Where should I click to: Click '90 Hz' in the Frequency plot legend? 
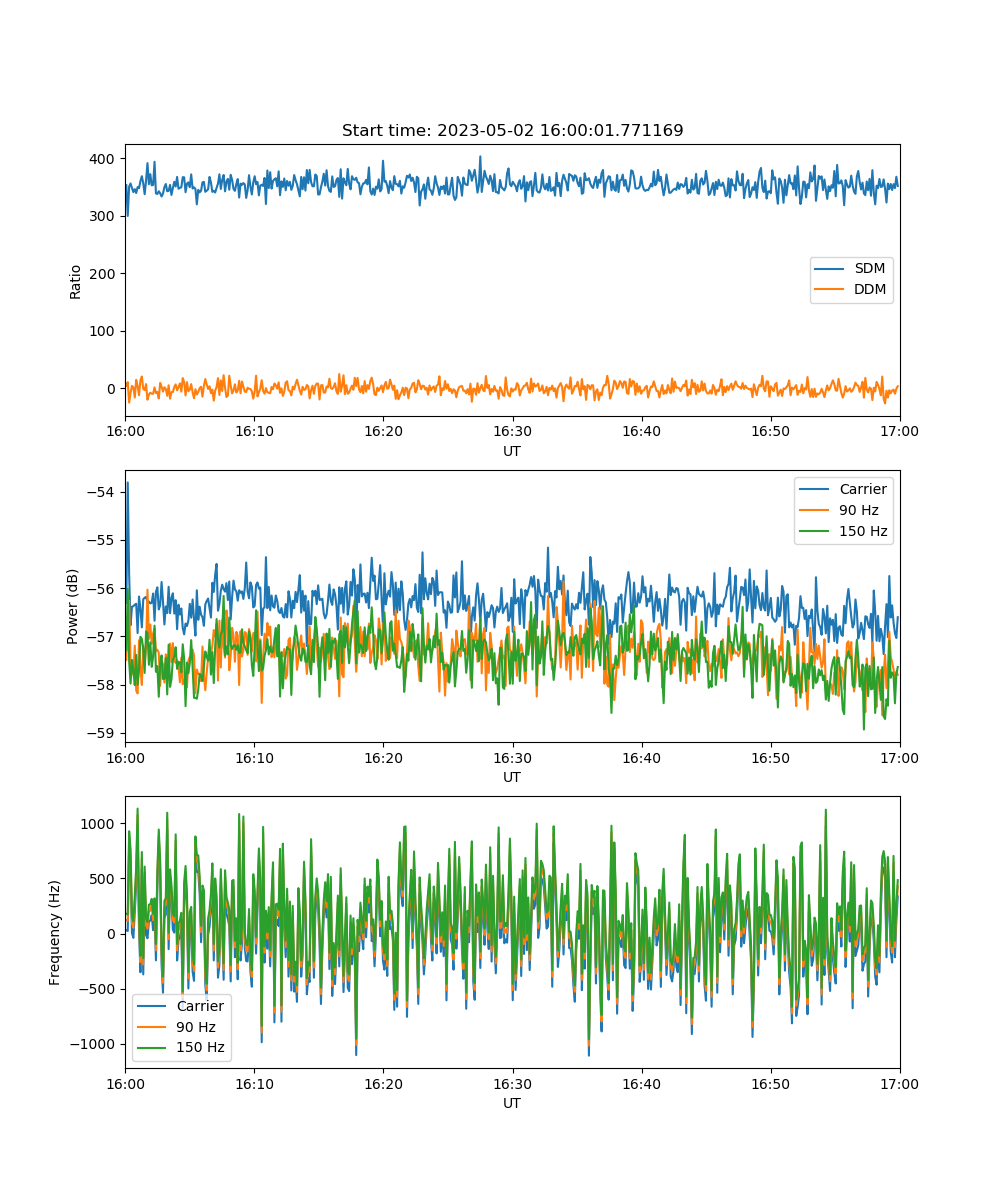(196, 1027)
